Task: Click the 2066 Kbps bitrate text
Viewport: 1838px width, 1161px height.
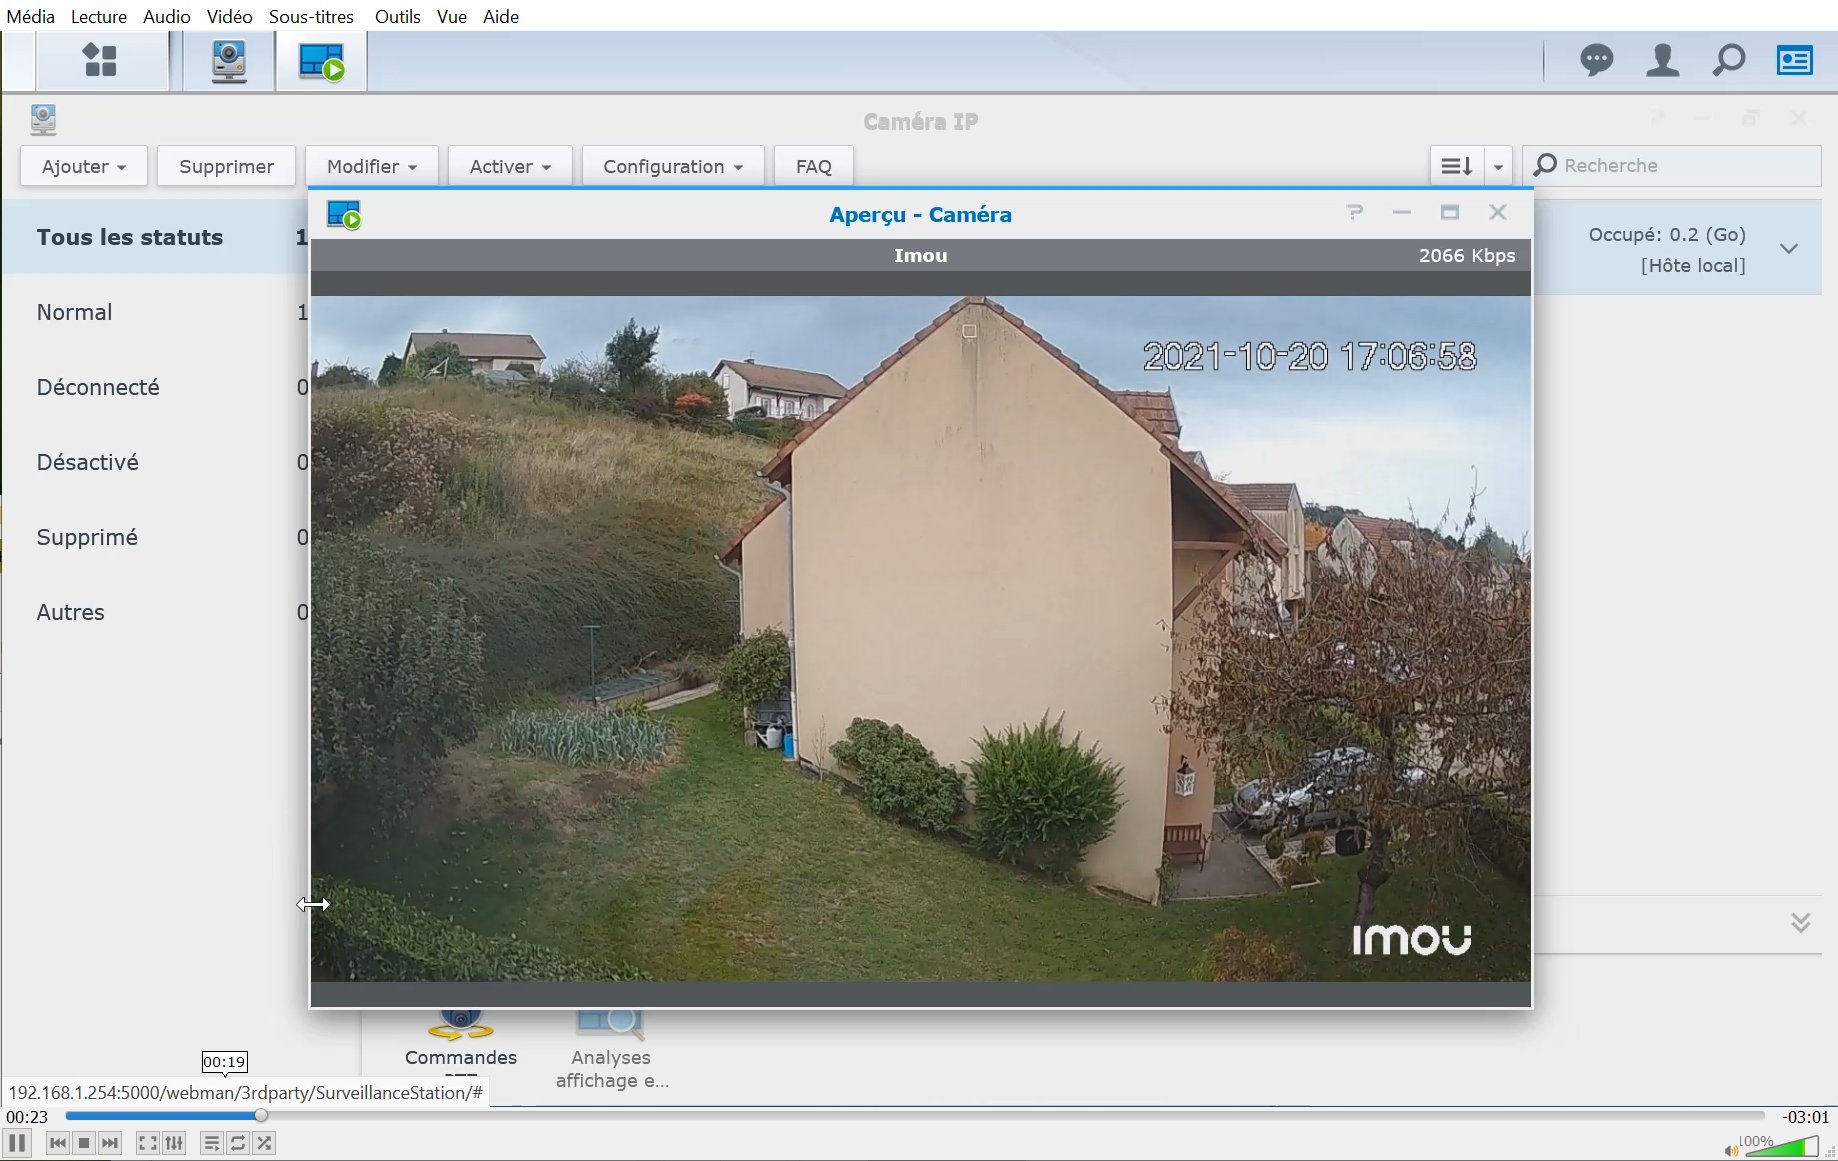Action: (x=1467, y=255)
